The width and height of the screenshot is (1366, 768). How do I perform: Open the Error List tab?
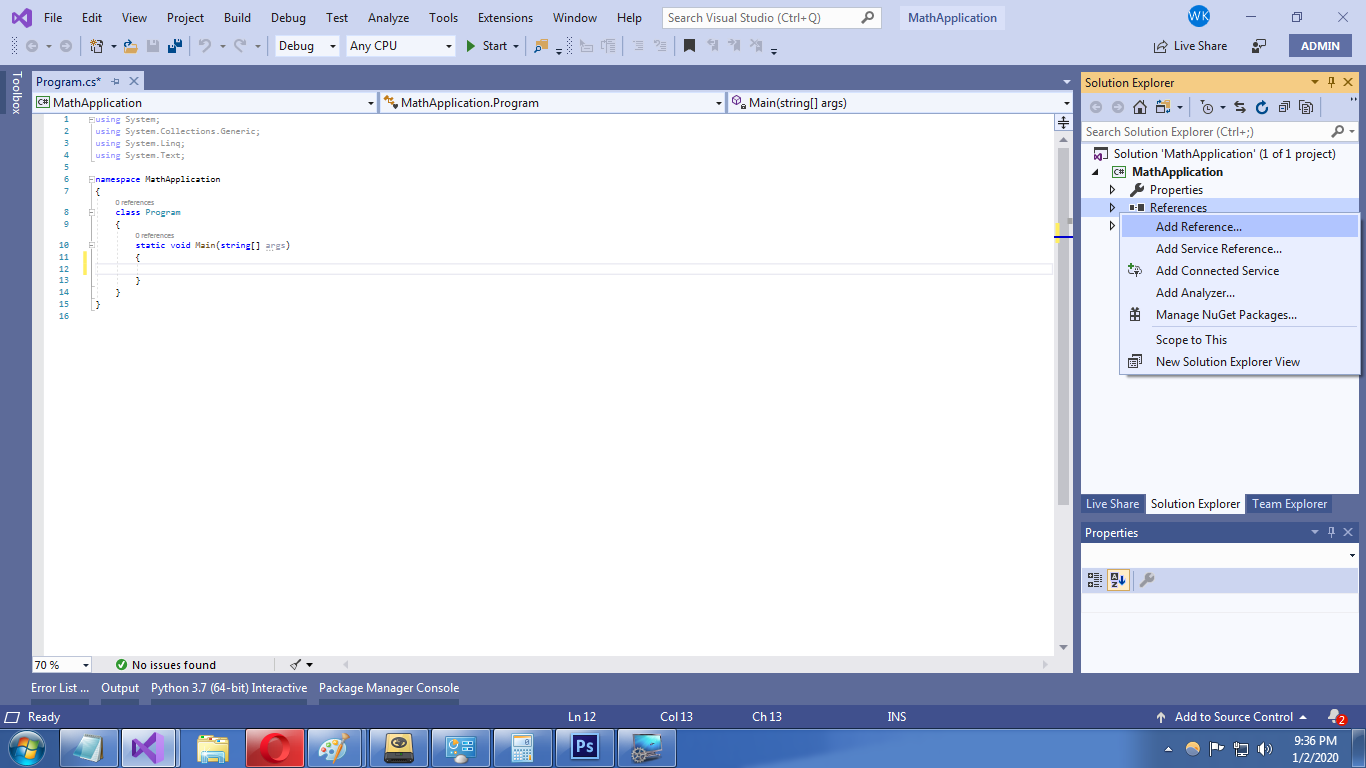point(60,688)
